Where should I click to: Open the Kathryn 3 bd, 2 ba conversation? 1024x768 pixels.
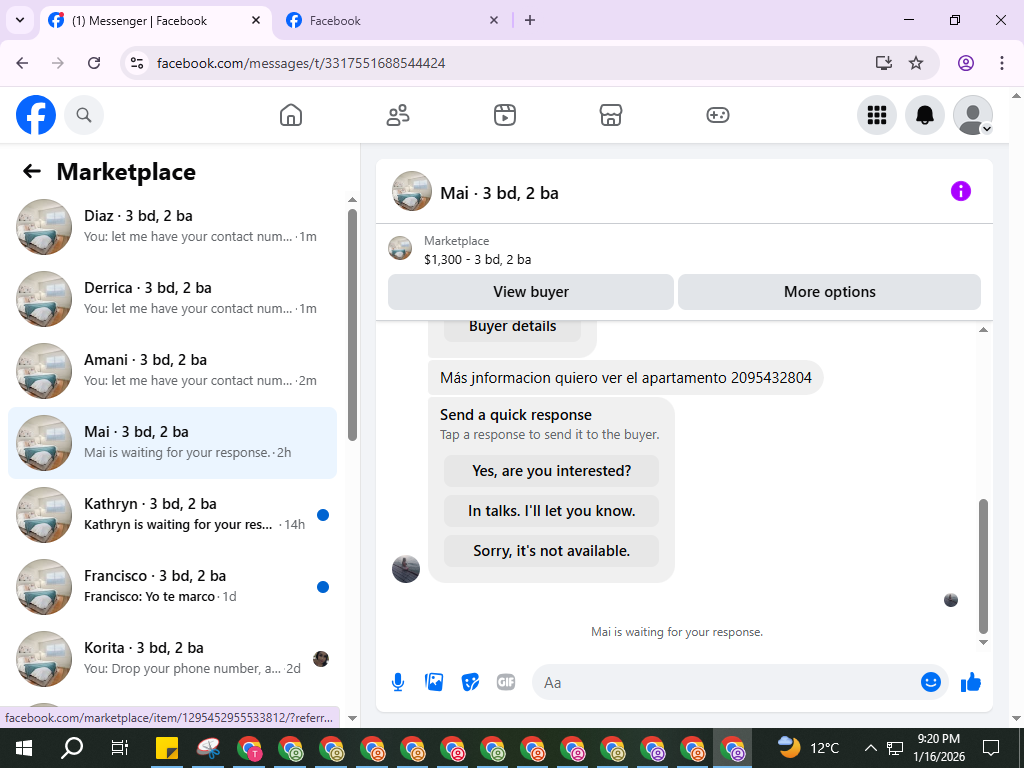point(172,515)
